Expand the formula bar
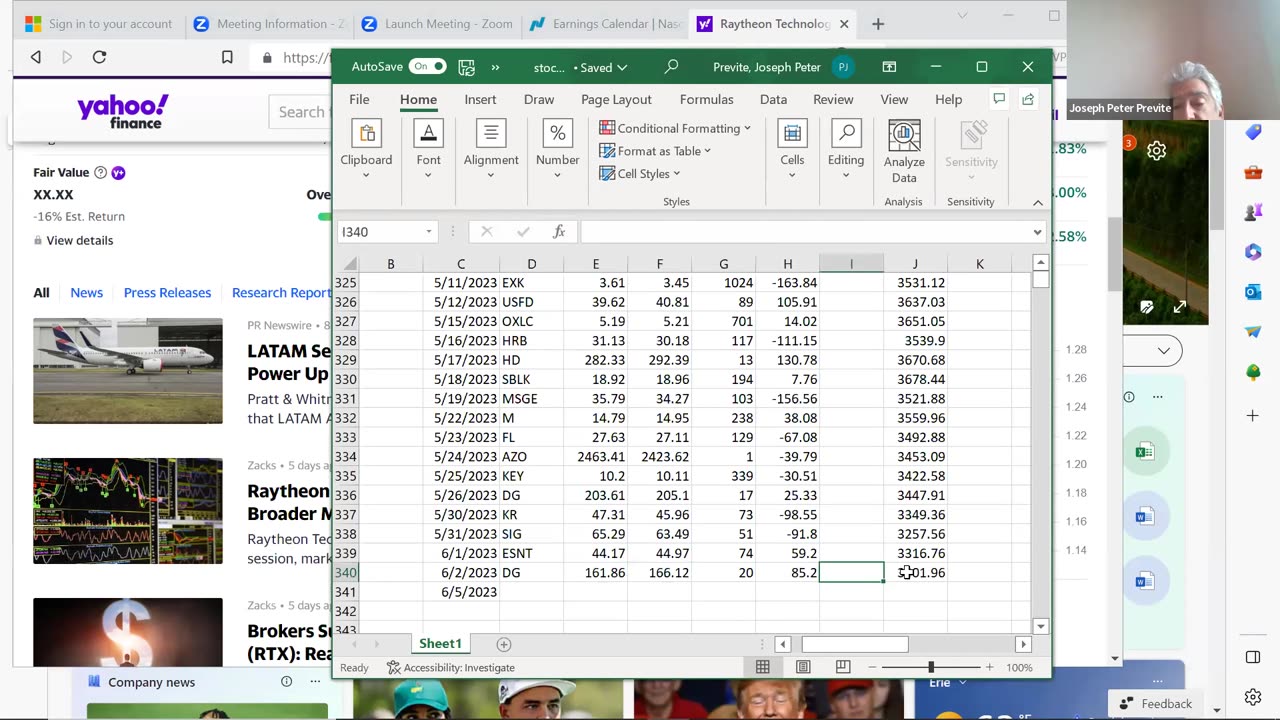 (1037, 232)
